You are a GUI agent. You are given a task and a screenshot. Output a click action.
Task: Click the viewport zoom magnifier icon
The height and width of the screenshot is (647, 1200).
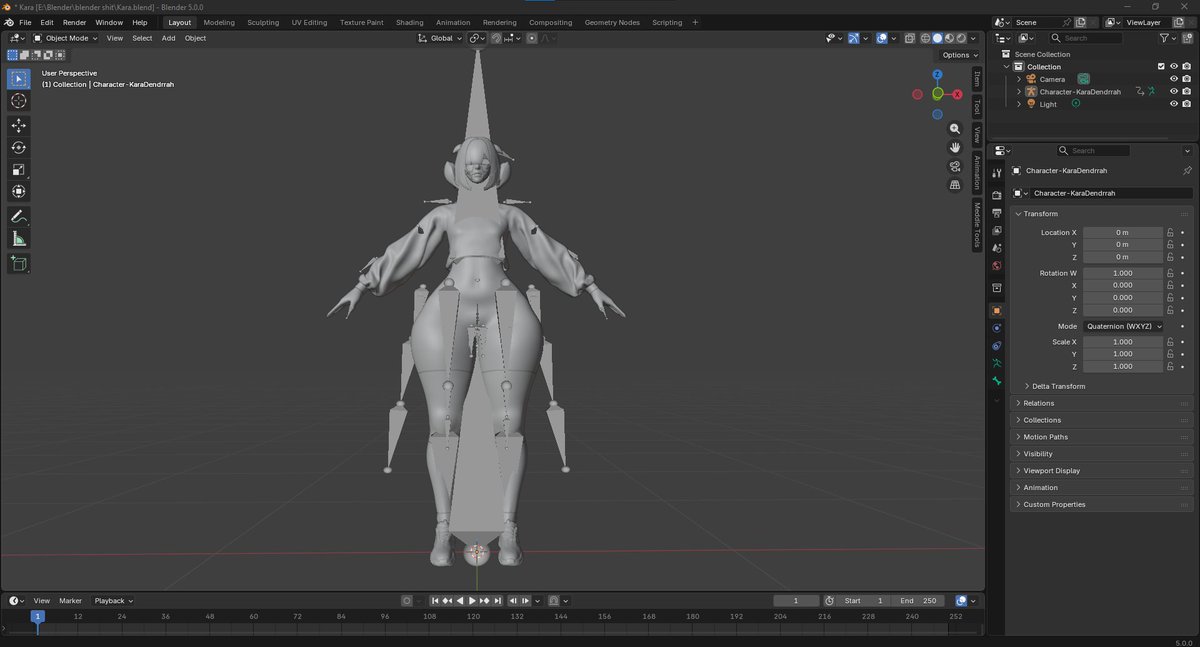coord(955,129)
